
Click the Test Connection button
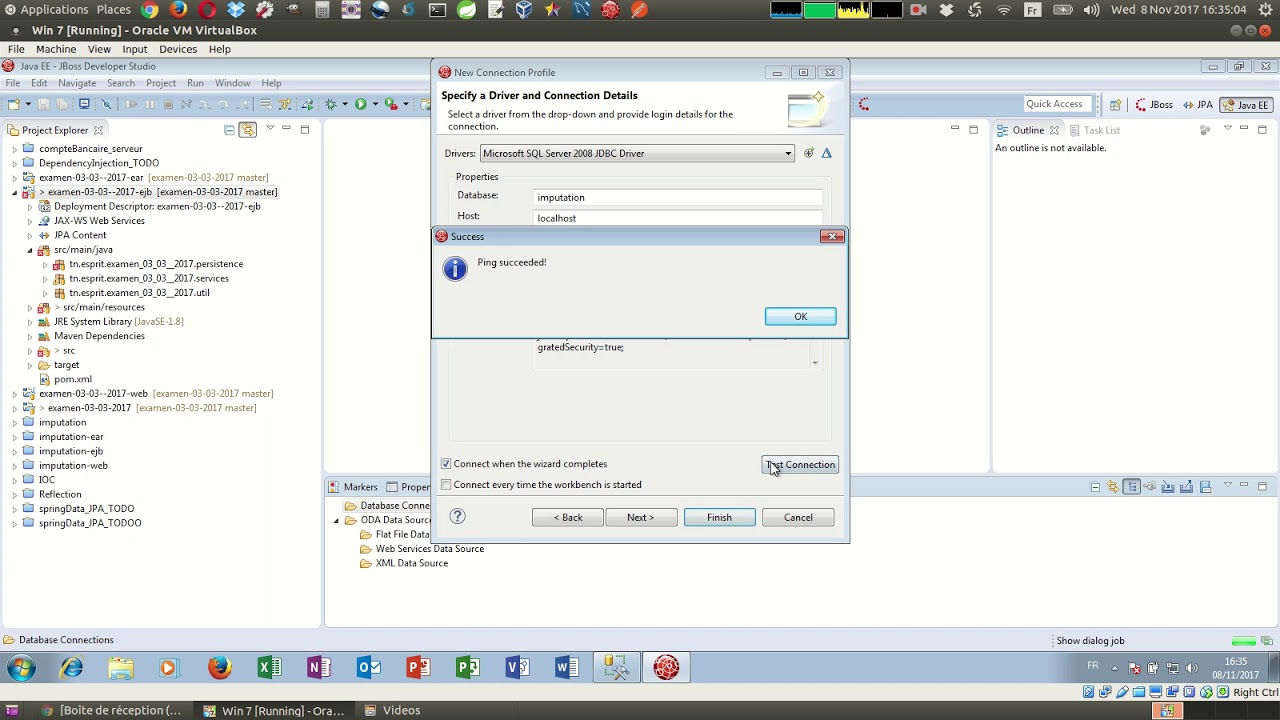tap(799, 464)
